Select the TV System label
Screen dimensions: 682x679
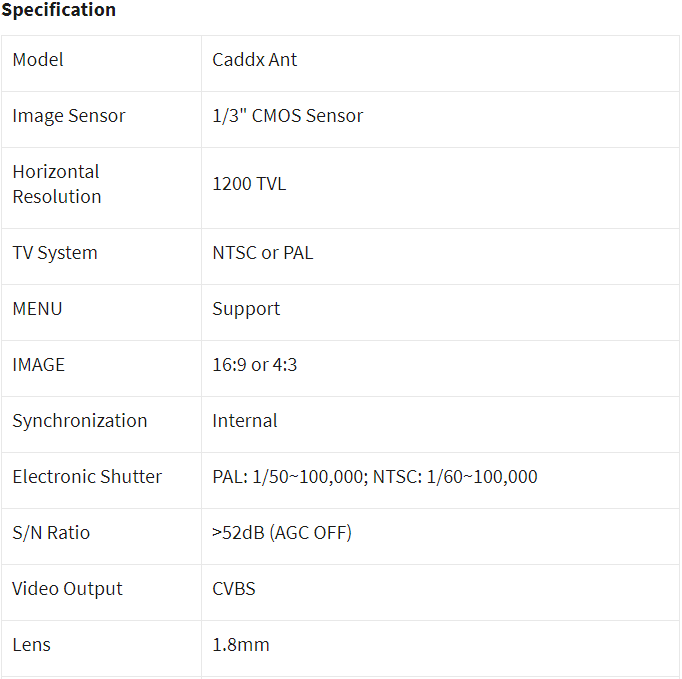click(x=55, y=253)
